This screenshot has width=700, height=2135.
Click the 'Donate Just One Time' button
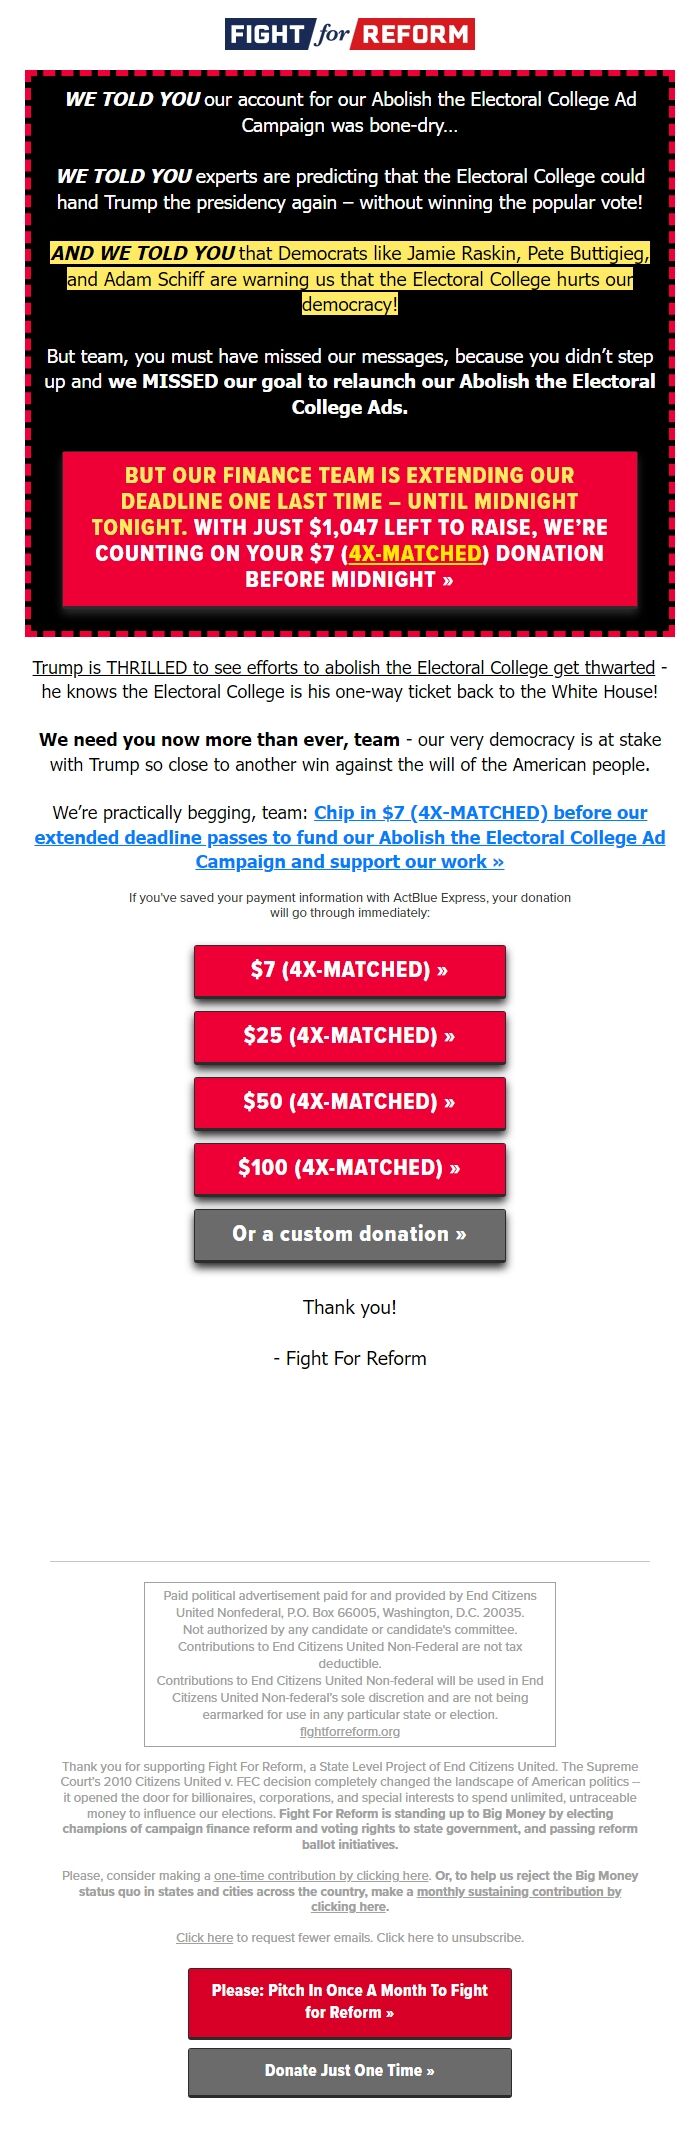[348, 2070]
